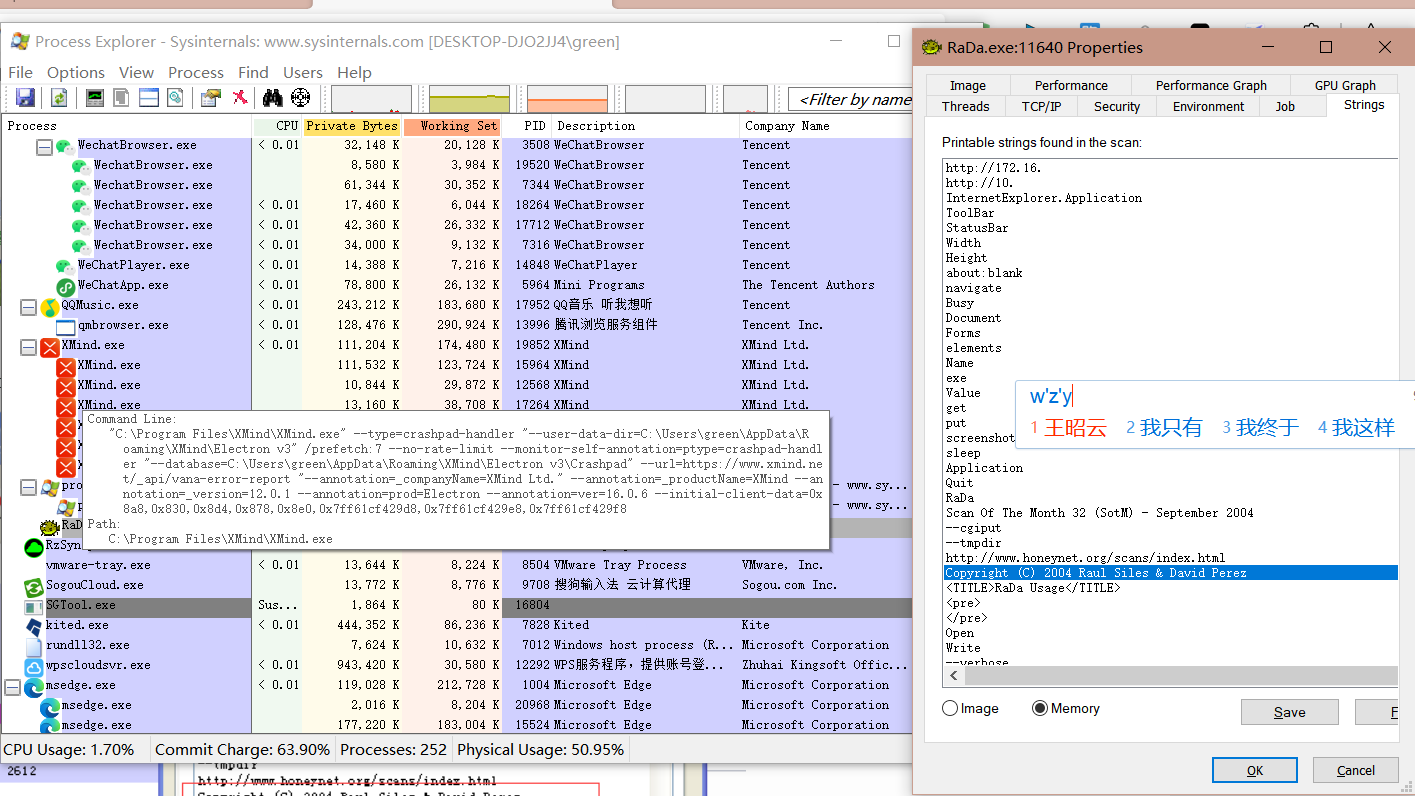1415x796 pixels.
Task: Toggle the Show Lower Pane toolbar icon
Action: (149, 97)
